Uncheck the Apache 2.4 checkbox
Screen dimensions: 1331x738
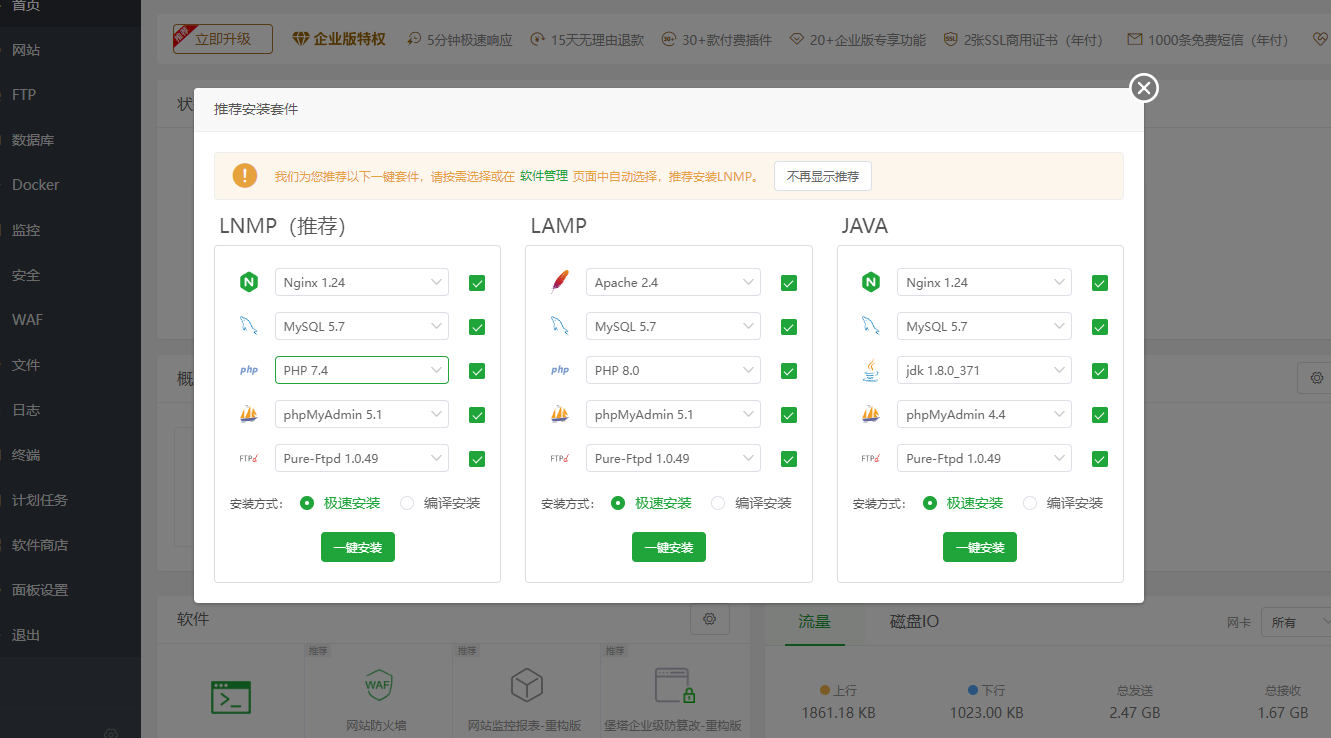(x=789, y=283)
